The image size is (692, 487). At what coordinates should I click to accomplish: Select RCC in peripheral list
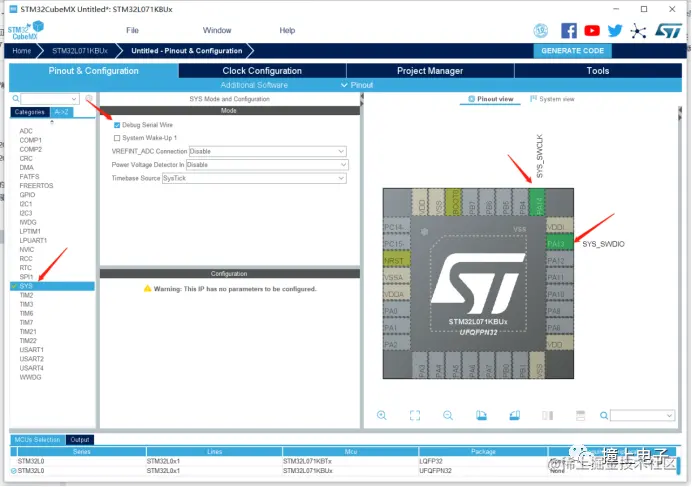[26, 259]
